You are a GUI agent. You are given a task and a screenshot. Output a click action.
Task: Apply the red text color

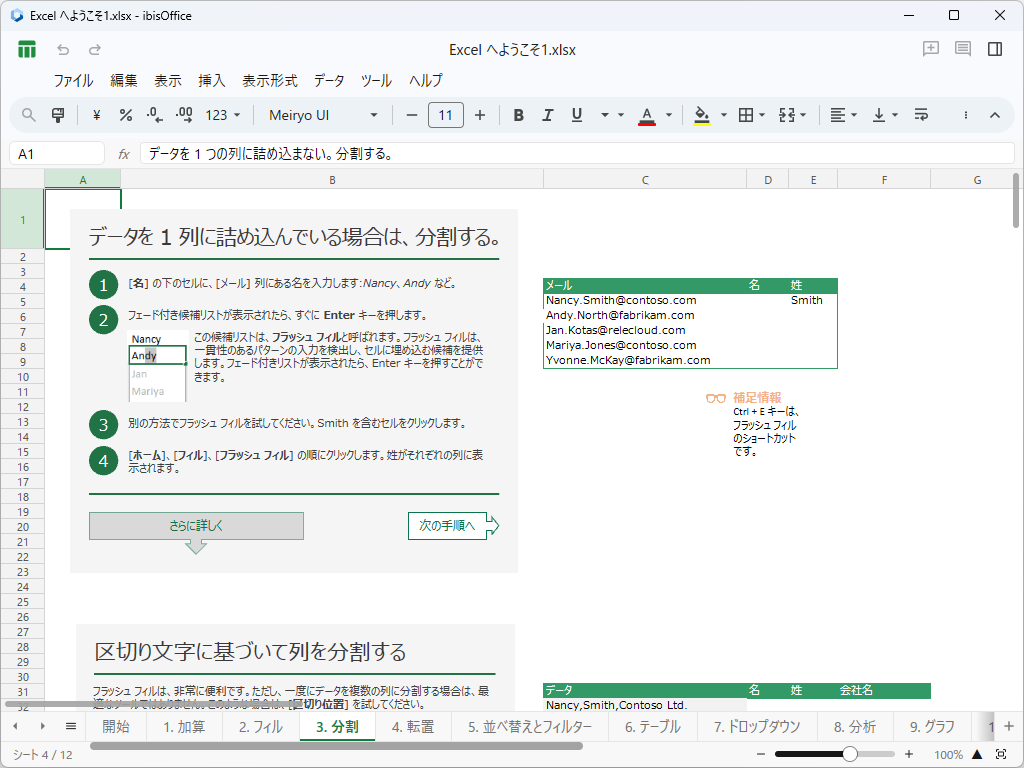pyautogui.click(x=647, y=116)
